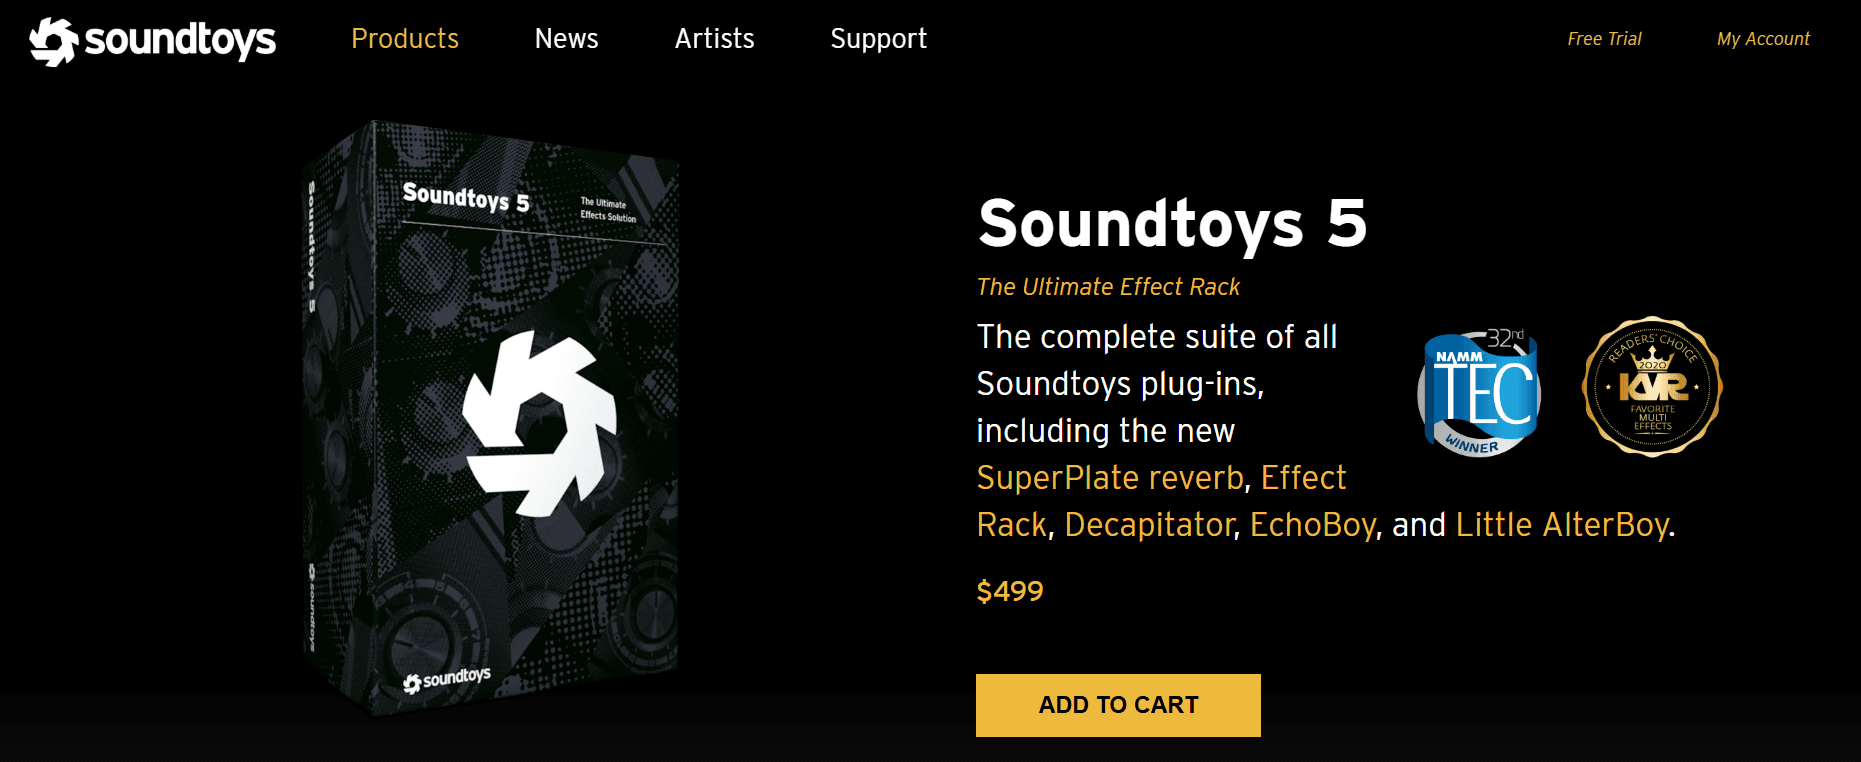
Task: Open the SuperPlate reverb product link
Action: (1108, 478)
